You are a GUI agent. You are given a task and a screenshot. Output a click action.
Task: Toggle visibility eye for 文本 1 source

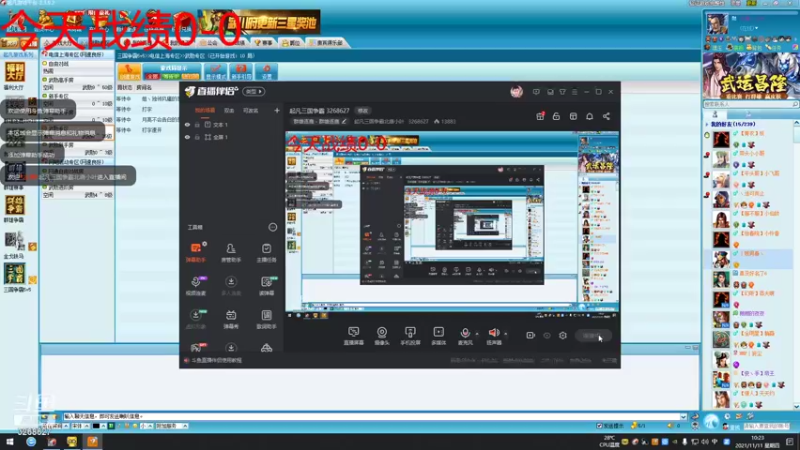tap(187, 124)
